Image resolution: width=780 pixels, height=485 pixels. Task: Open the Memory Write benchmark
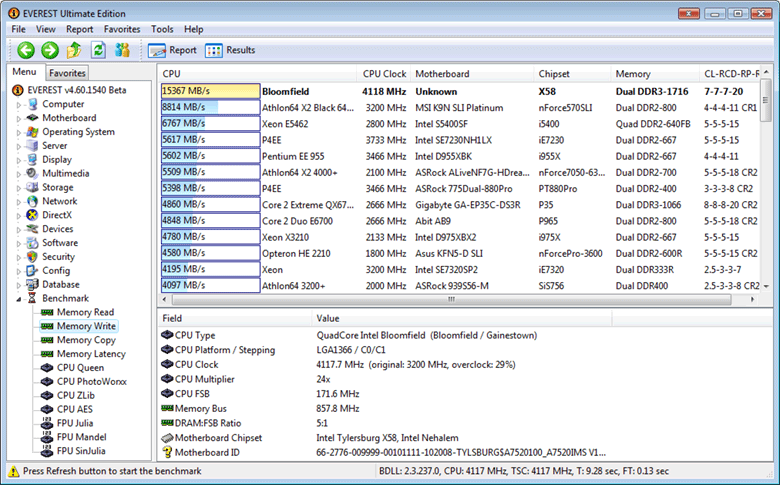click(x=86, y=326)
